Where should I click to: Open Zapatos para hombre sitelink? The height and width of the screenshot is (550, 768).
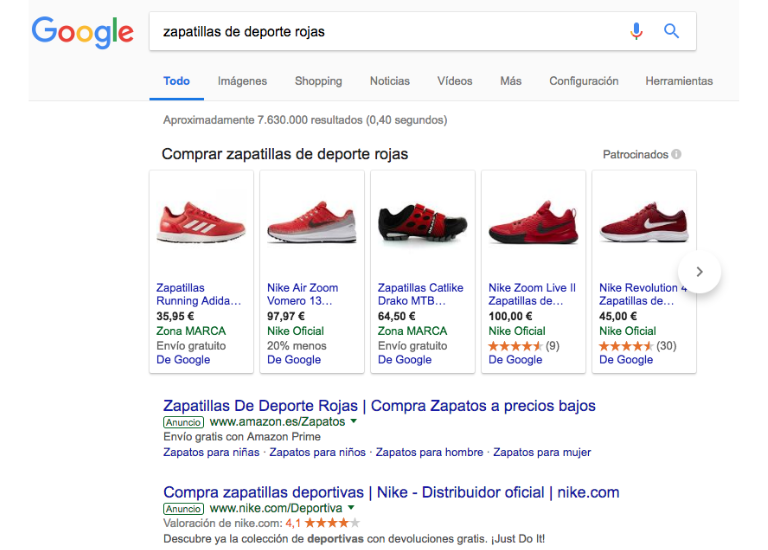[x=429, y=452]
